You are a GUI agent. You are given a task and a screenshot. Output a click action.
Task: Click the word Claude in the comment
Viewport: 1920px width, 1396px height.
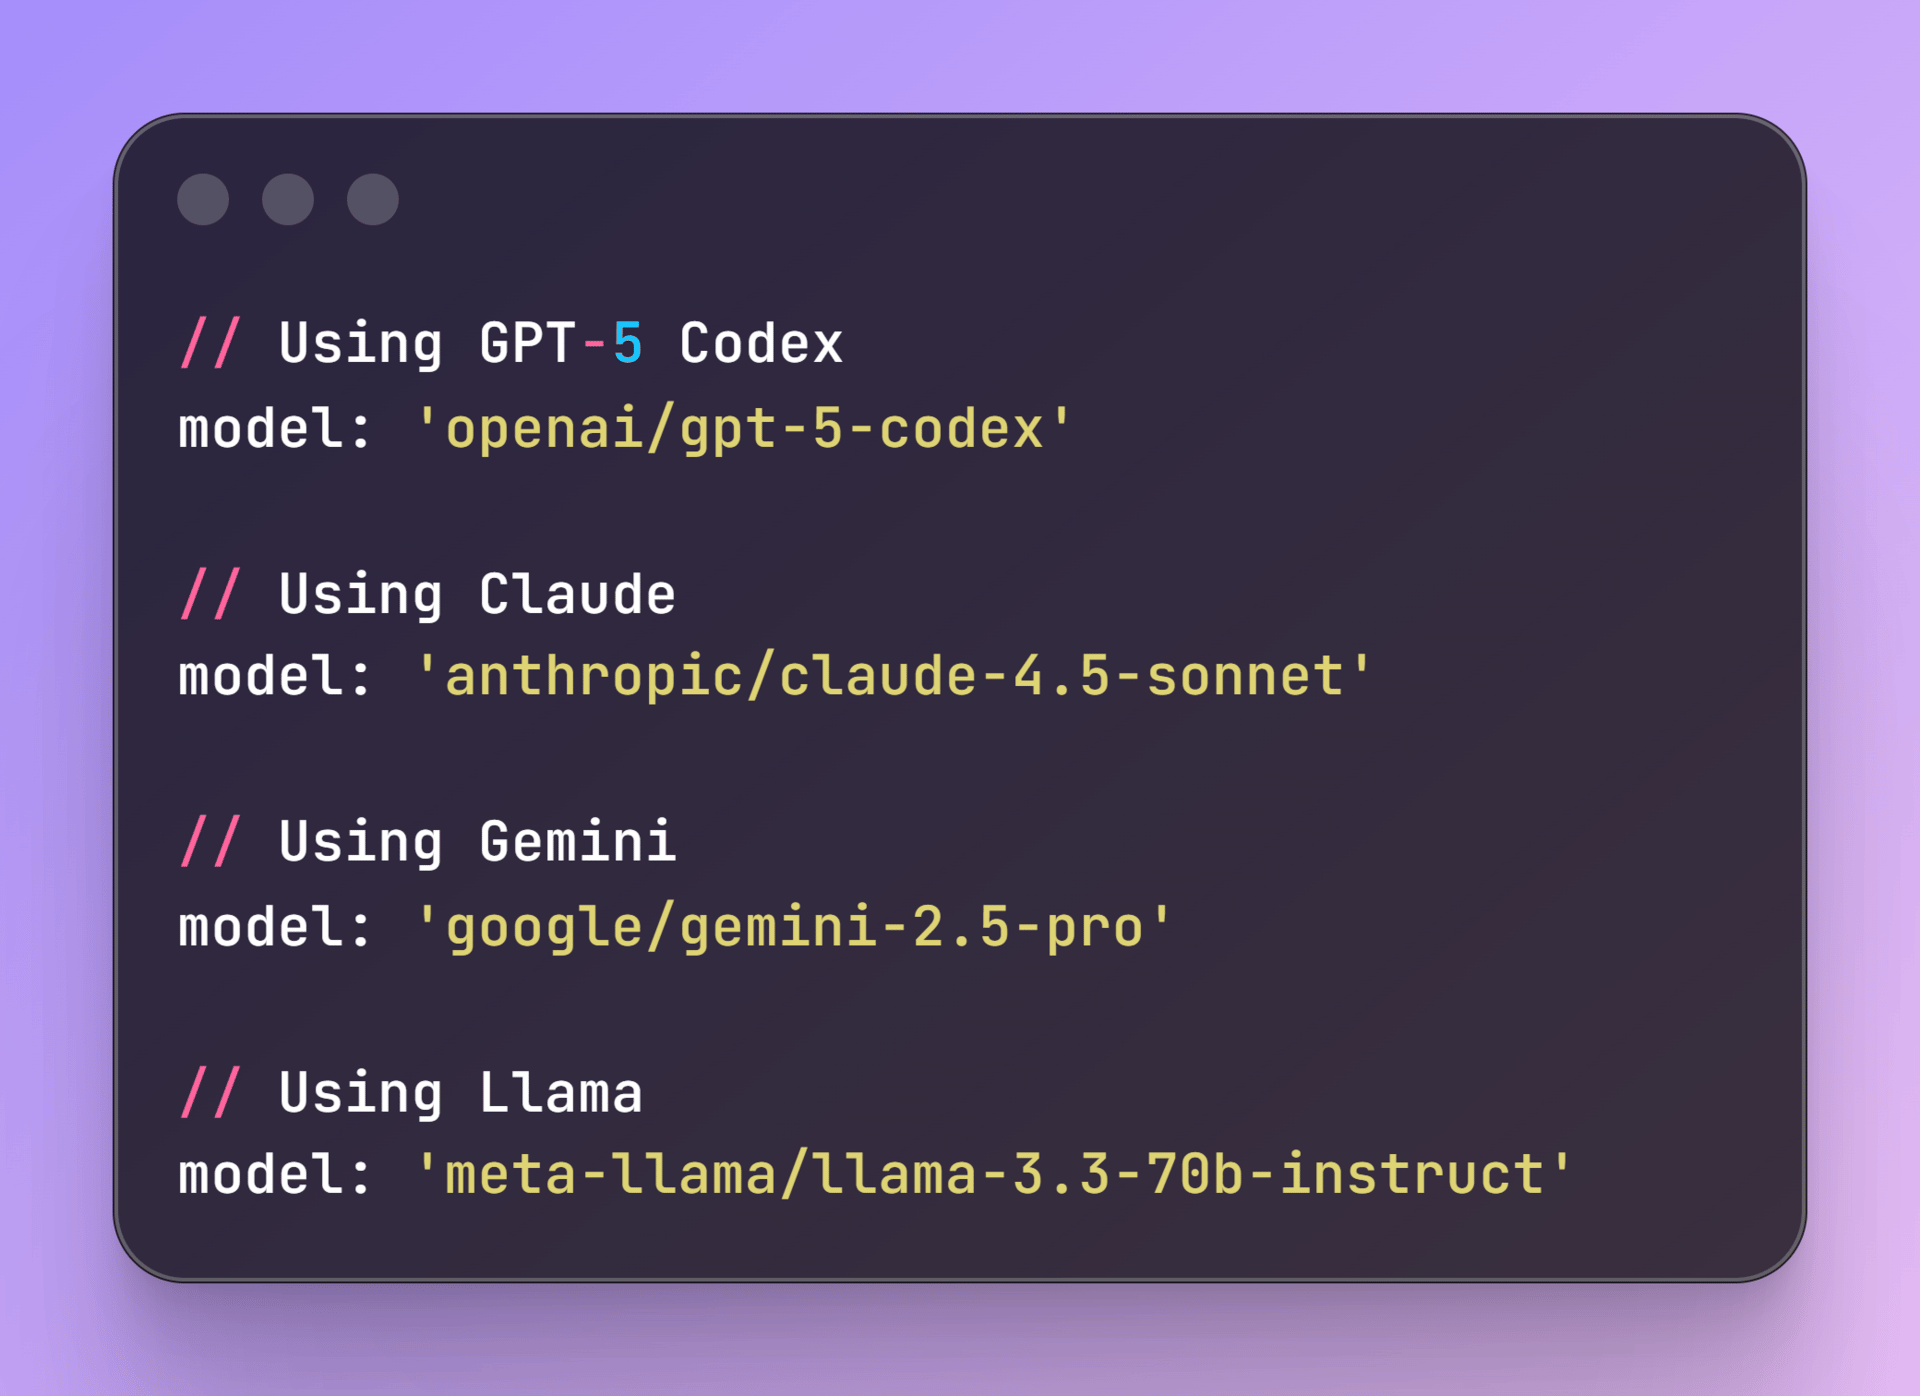pos(577,595)
